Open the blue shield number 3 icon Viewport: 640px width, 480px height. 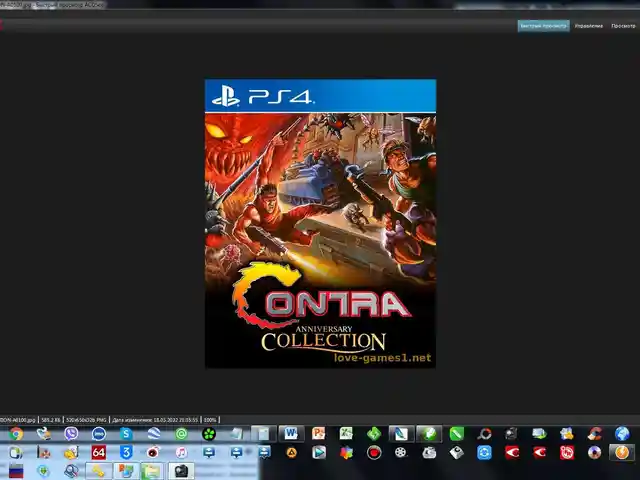pos(126,452)
